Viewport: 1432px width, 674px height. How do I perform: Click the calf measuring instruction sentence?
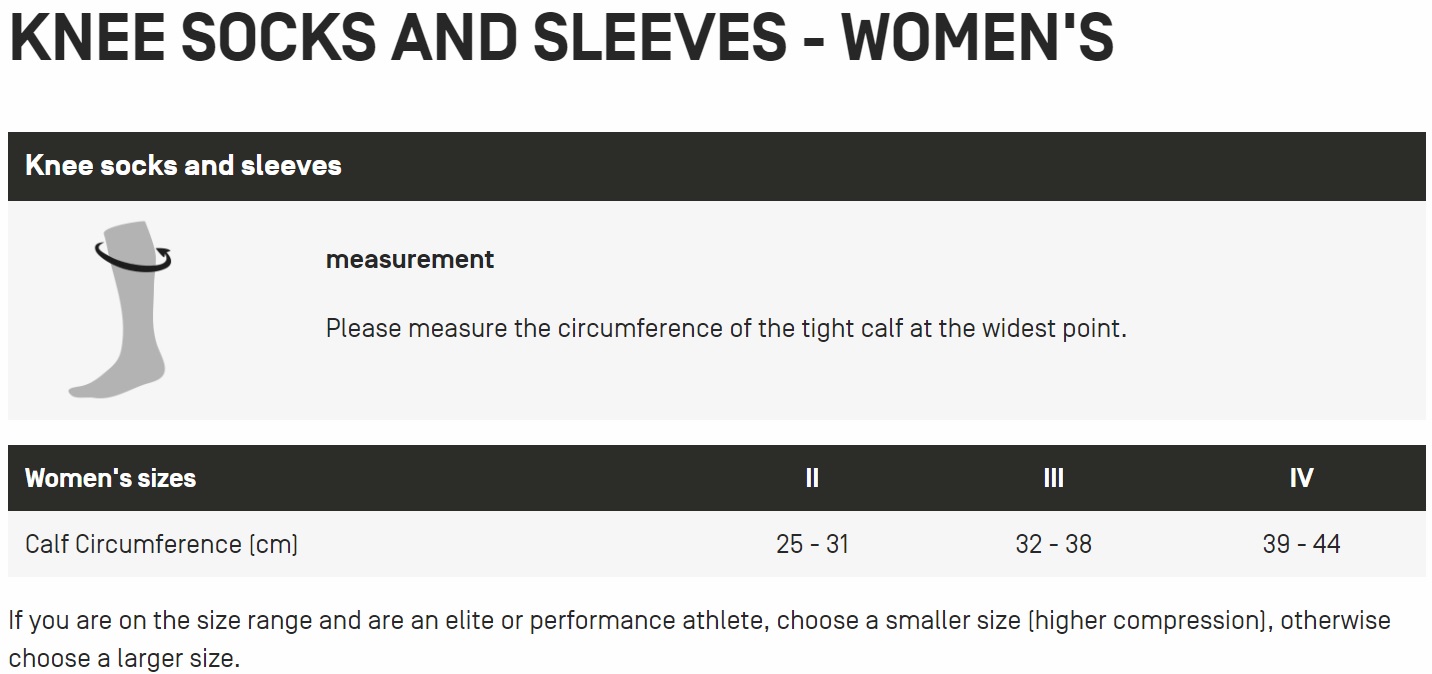tap(726, 328)
